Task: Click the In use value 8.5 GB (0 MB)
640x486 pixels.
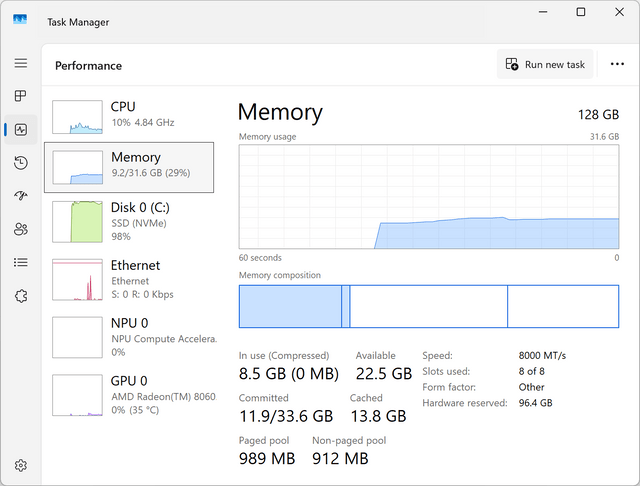Action: tap(289, 373)
